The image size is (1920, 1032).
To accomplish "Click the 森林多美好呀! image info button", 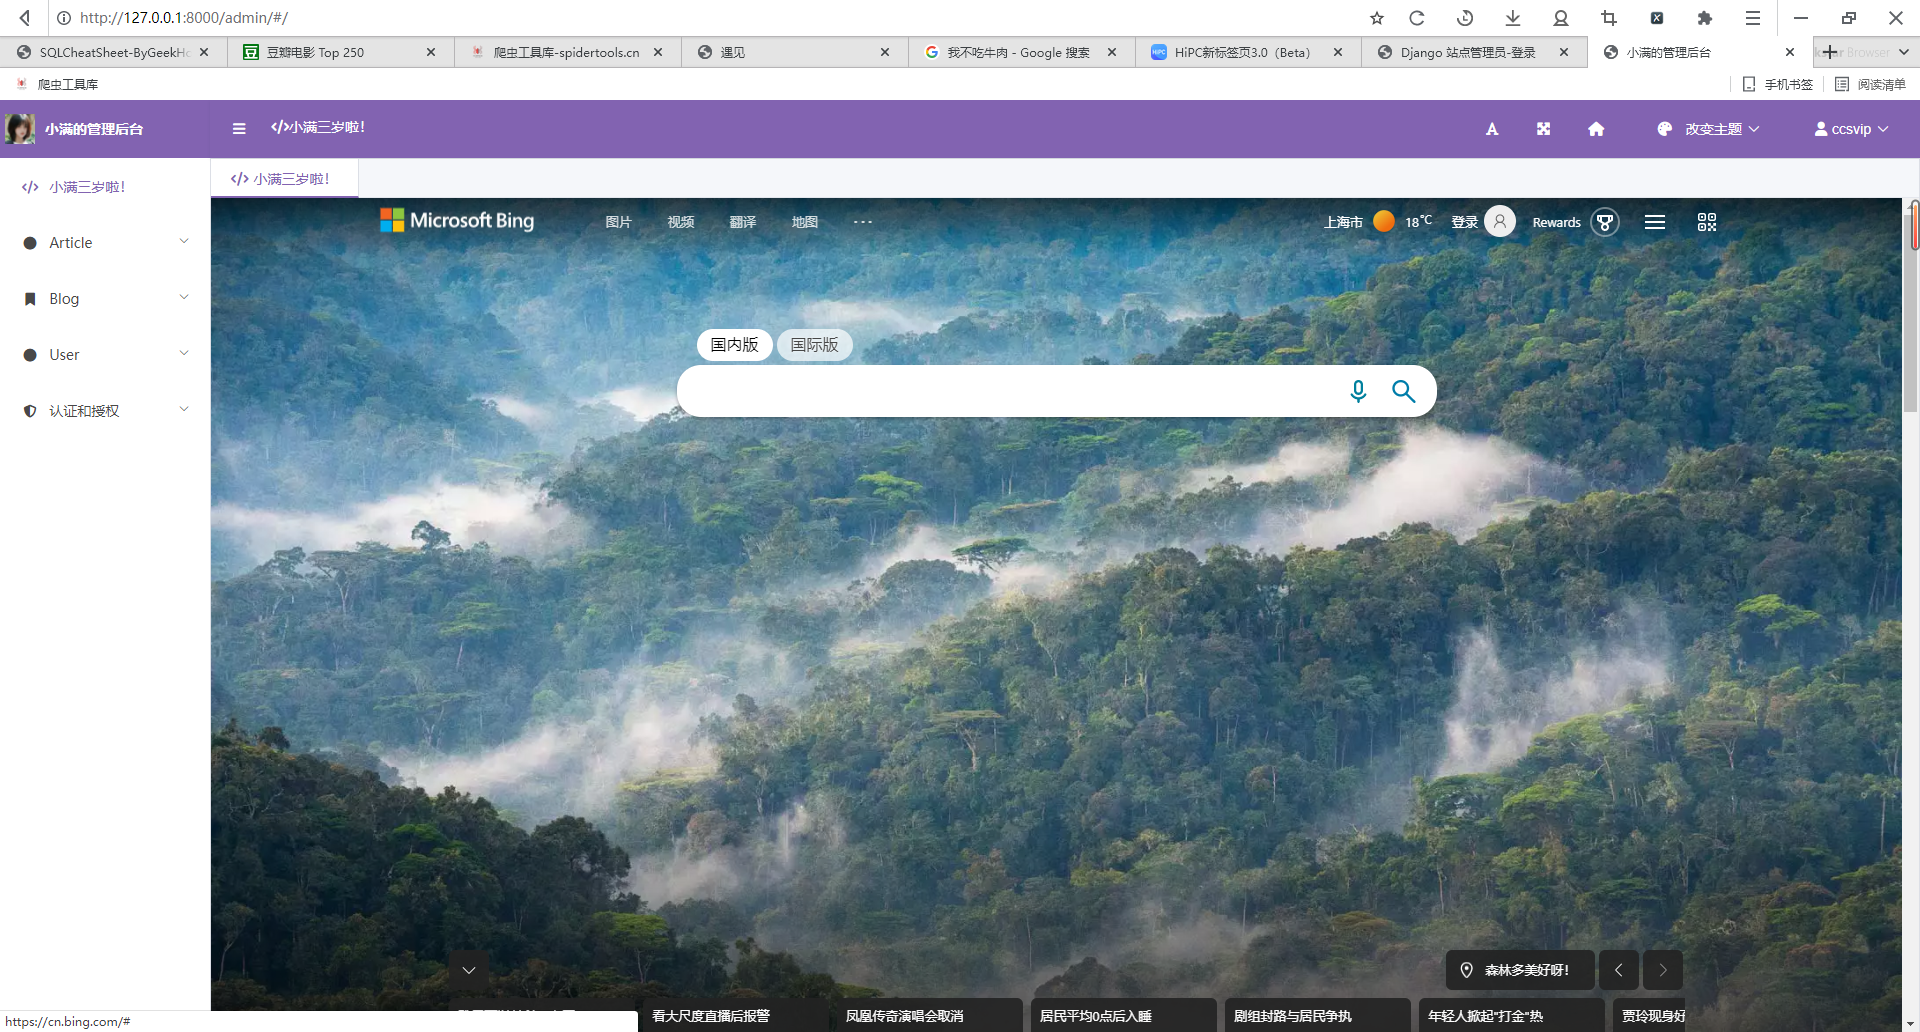I will pos(1520,970).
